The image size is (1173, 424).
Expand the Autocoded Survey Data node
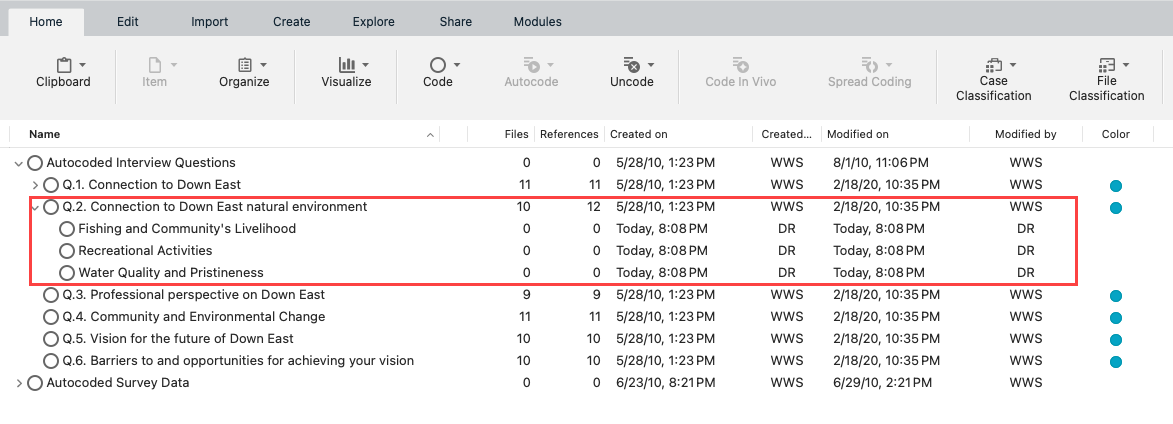[19, 383]
